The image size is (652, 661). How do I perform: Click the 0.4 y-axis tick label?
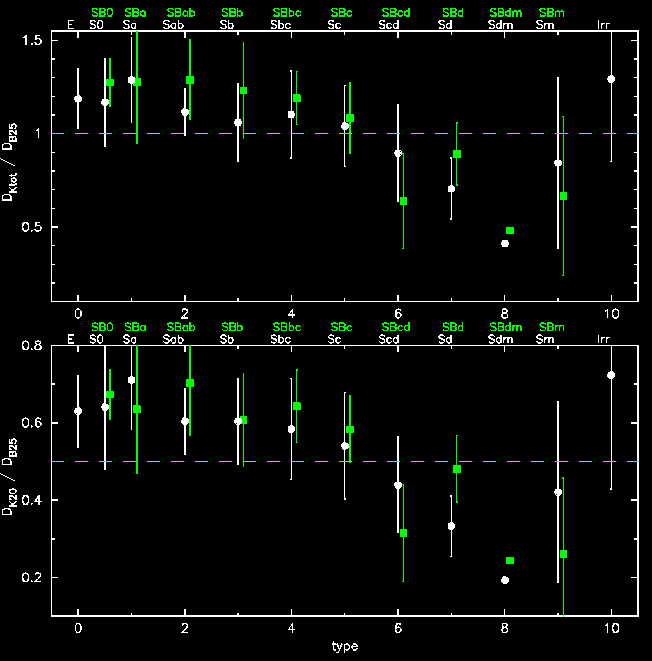coord(32,500)
